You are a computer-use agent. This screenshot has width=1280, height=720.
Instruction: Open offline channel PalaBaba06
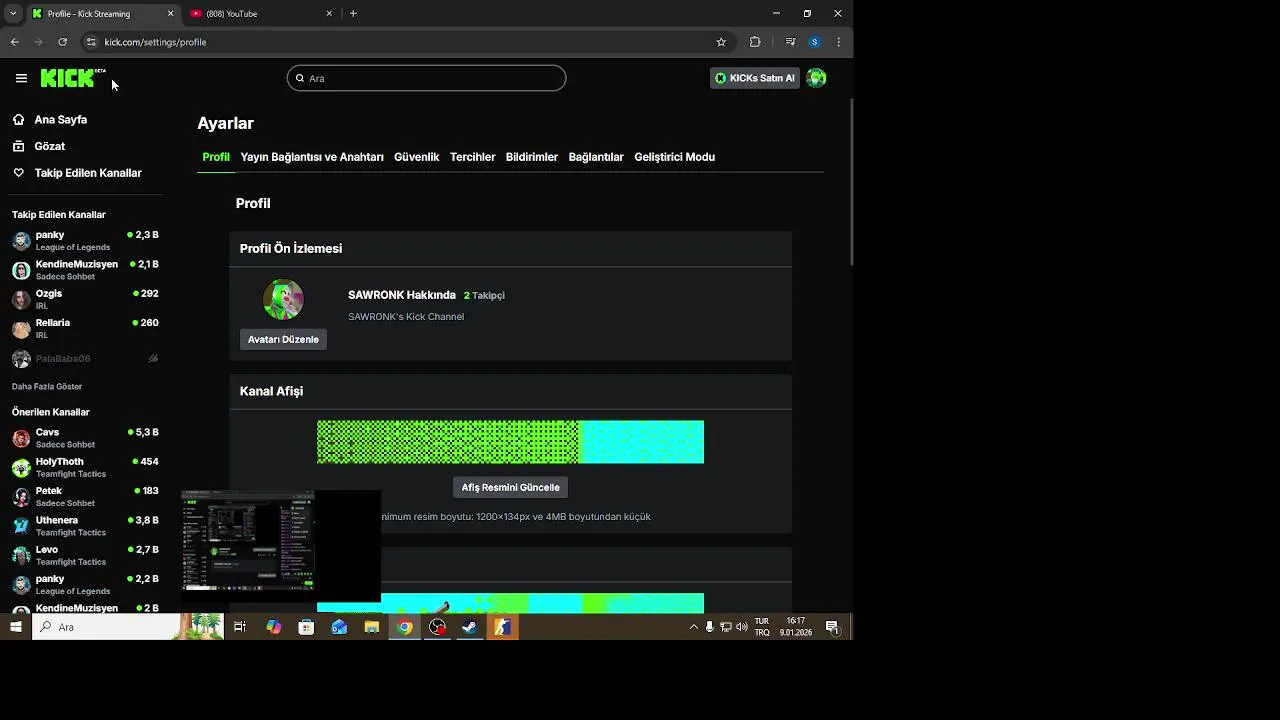85,358
